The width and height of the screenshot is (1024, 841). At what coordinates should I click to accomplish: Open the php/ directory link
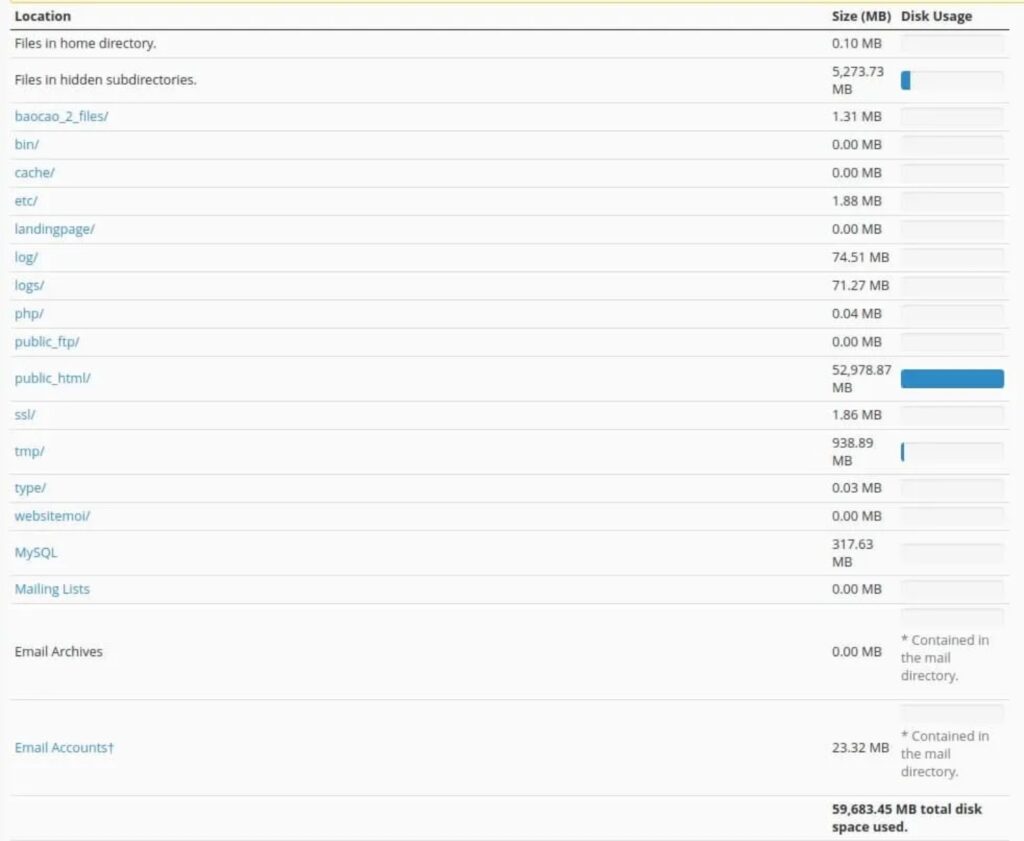(29, 313)
